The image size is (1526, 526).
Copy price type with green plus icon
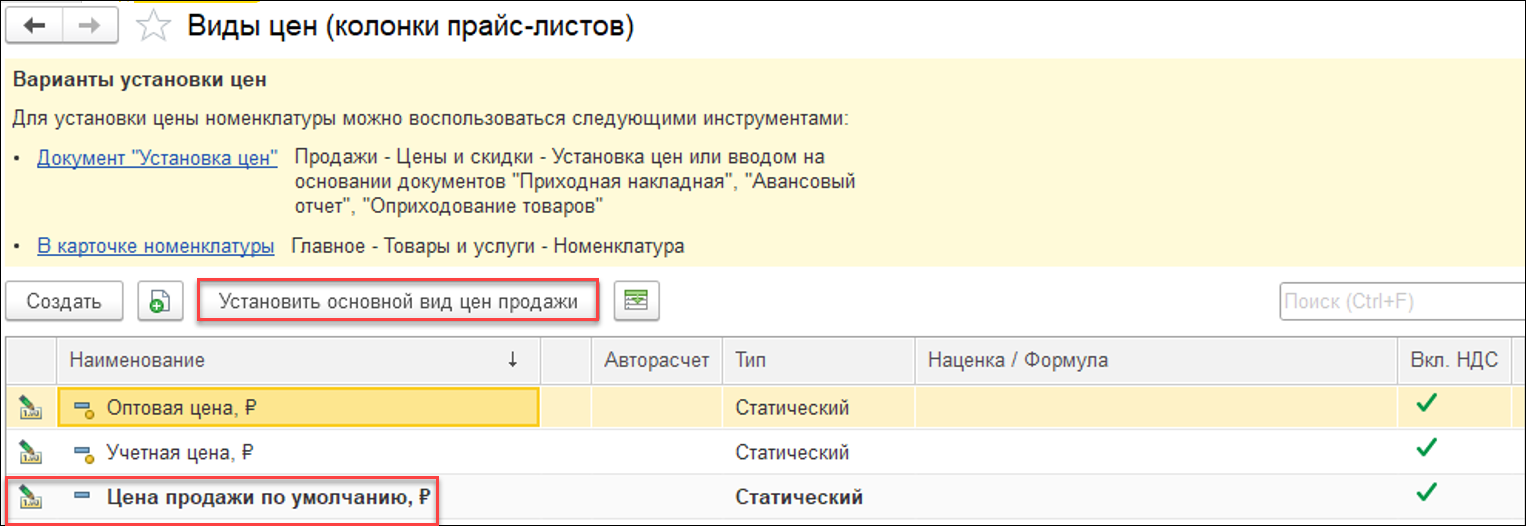pyautogui.click(x=160, y=302)
